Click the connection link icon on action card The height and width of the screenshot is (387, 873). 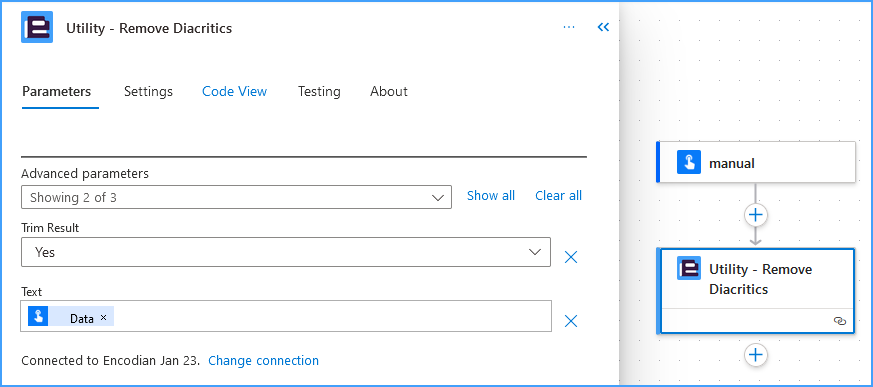pyautogui.click(x=840, y=321)
